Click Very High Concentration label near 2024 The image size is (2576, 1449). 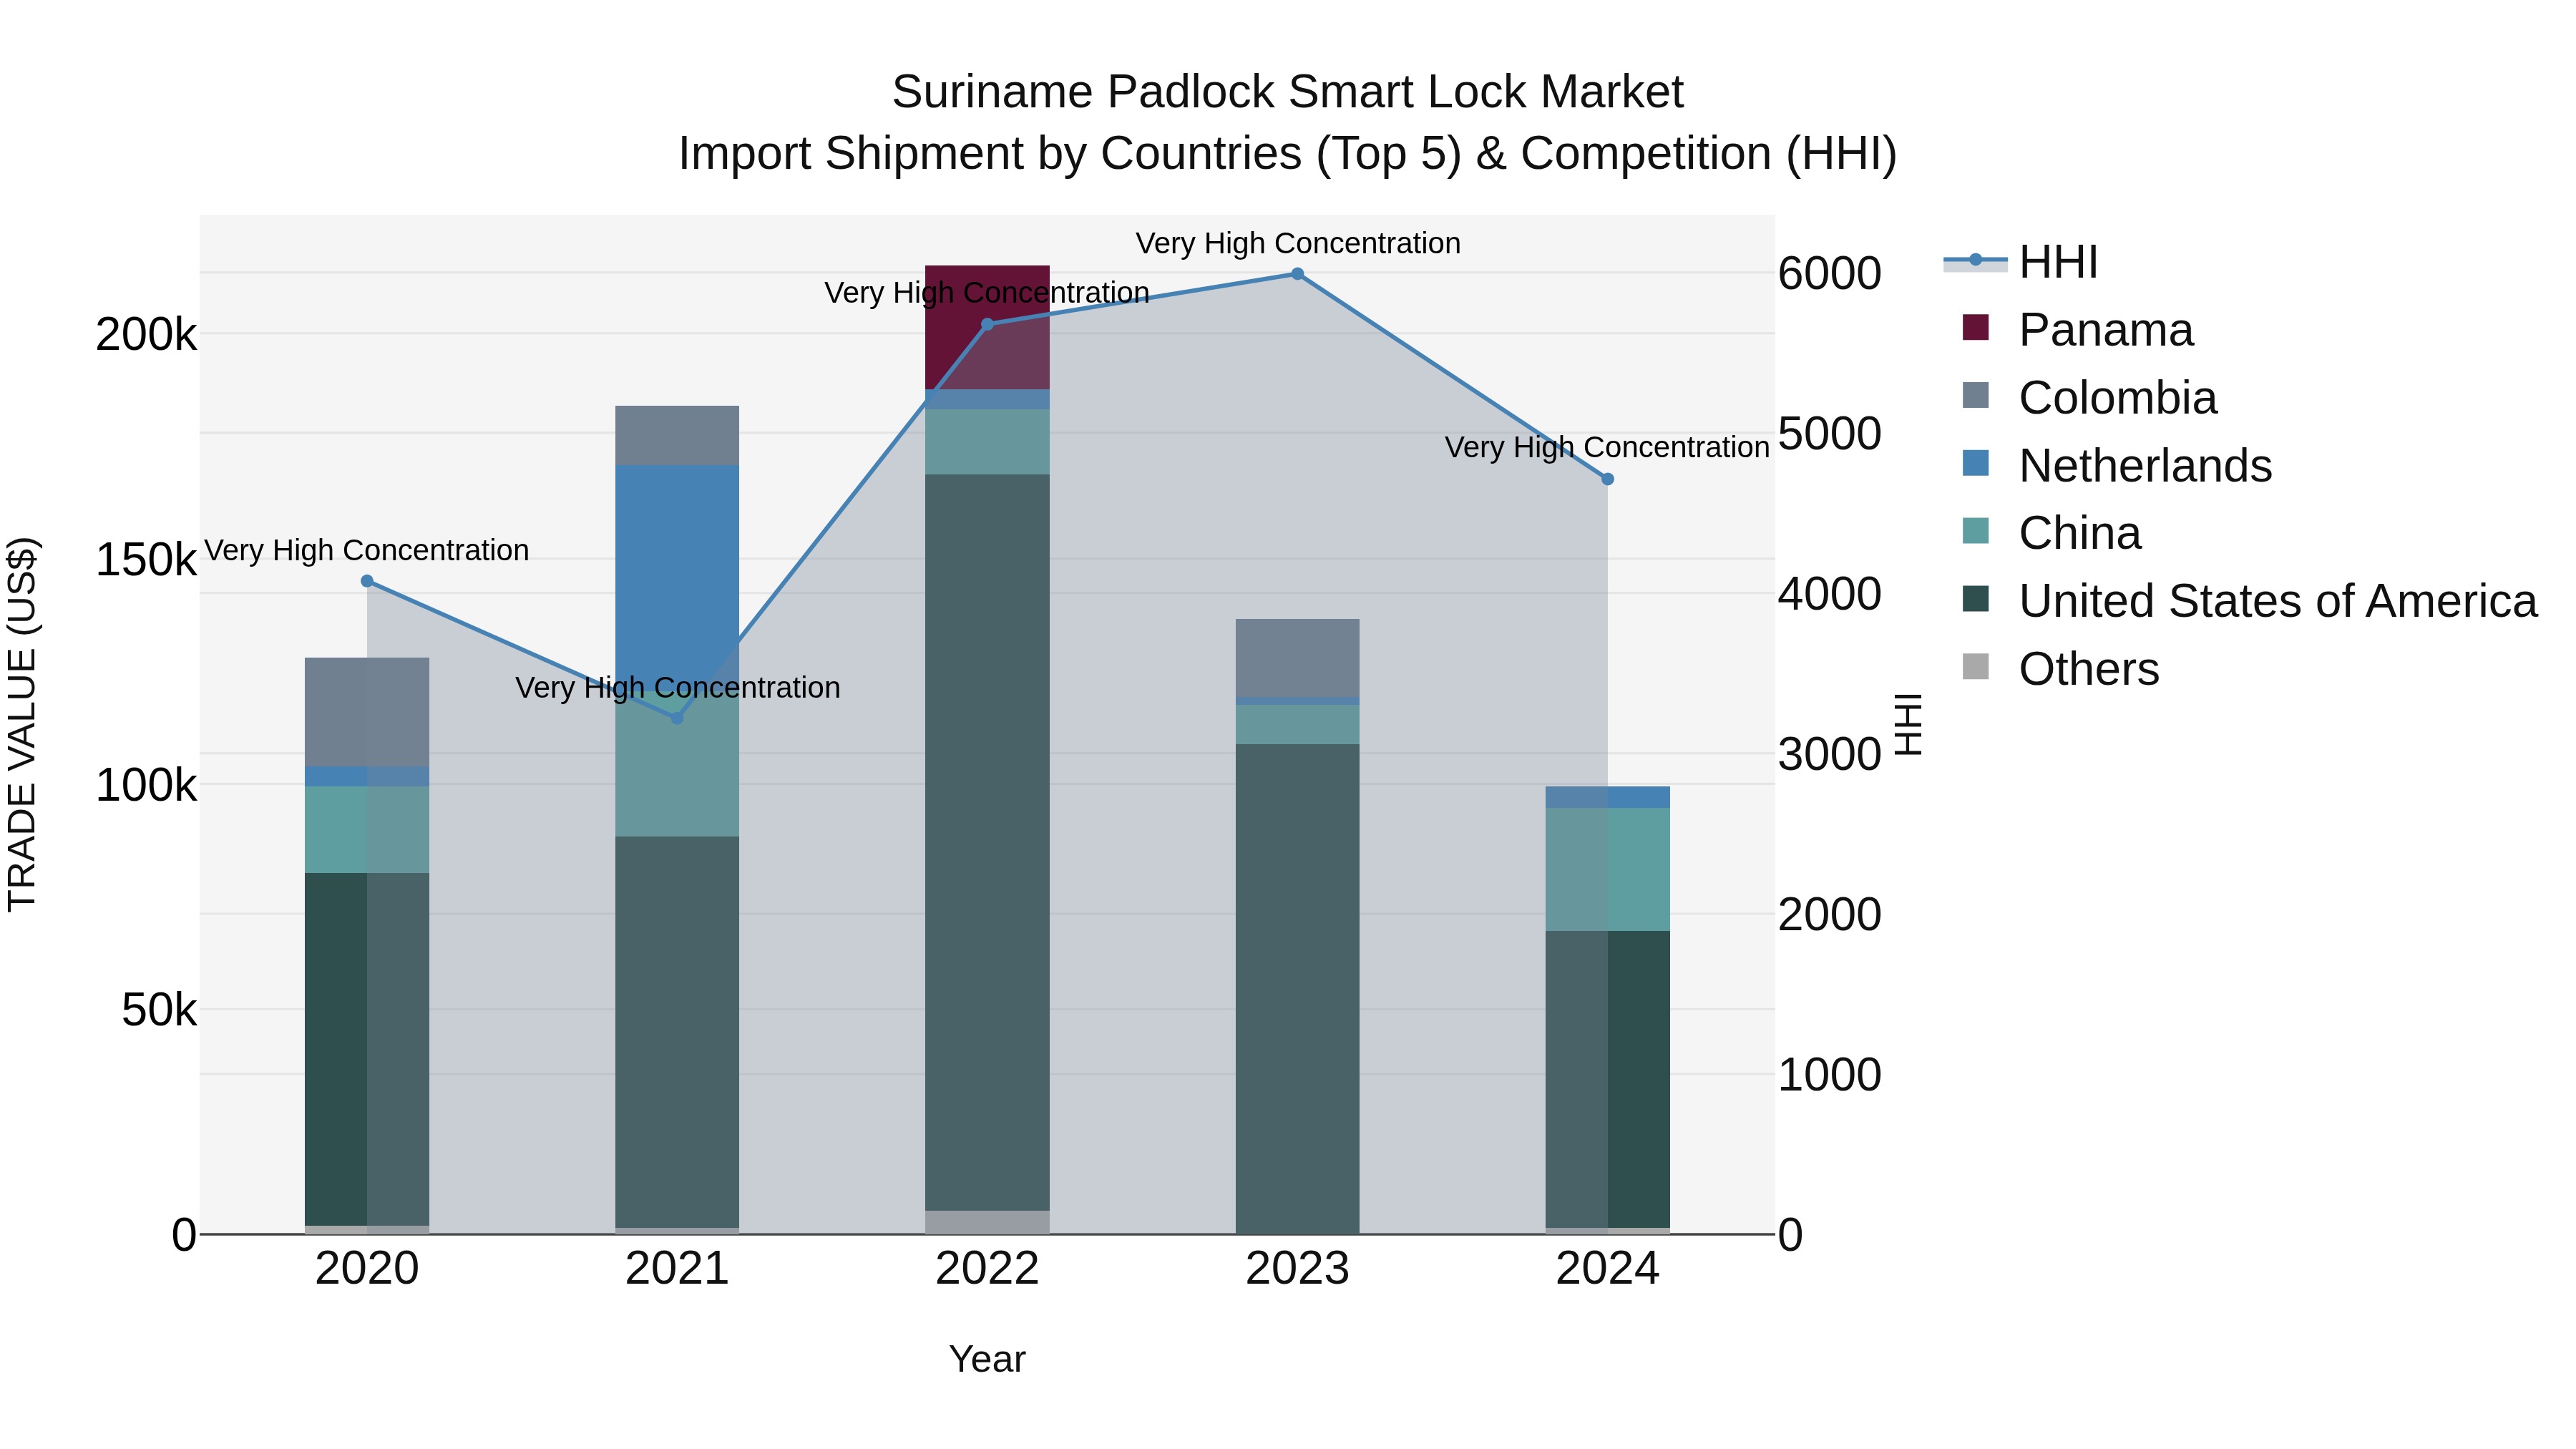coord(1607,447)
